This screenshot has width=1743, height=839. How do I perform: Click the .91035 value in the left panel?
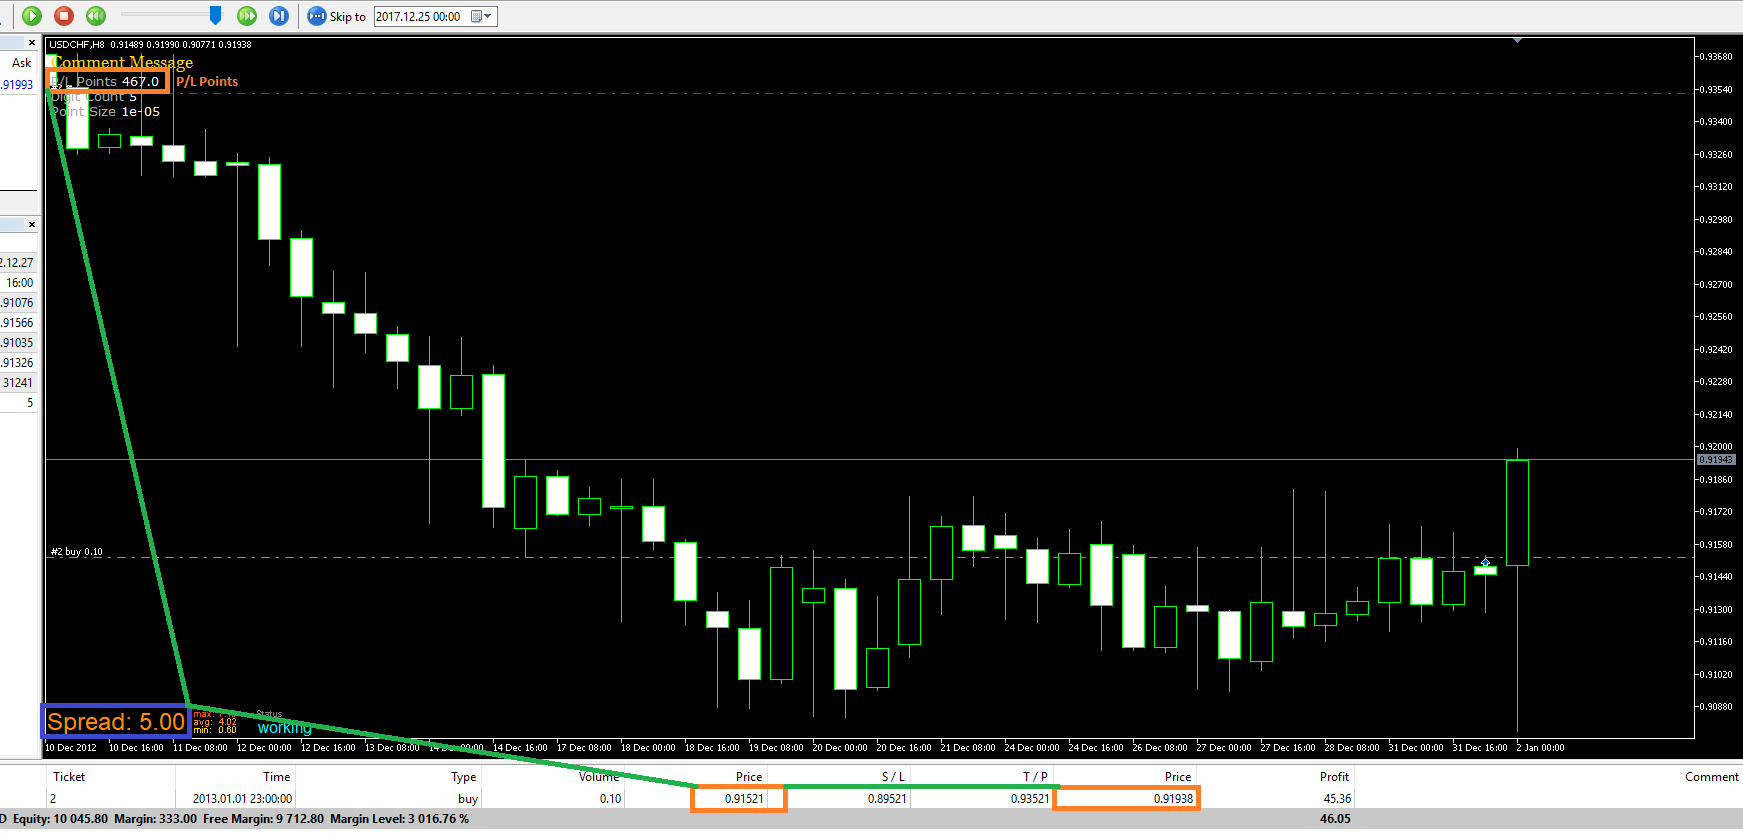[x=17, y=343]
